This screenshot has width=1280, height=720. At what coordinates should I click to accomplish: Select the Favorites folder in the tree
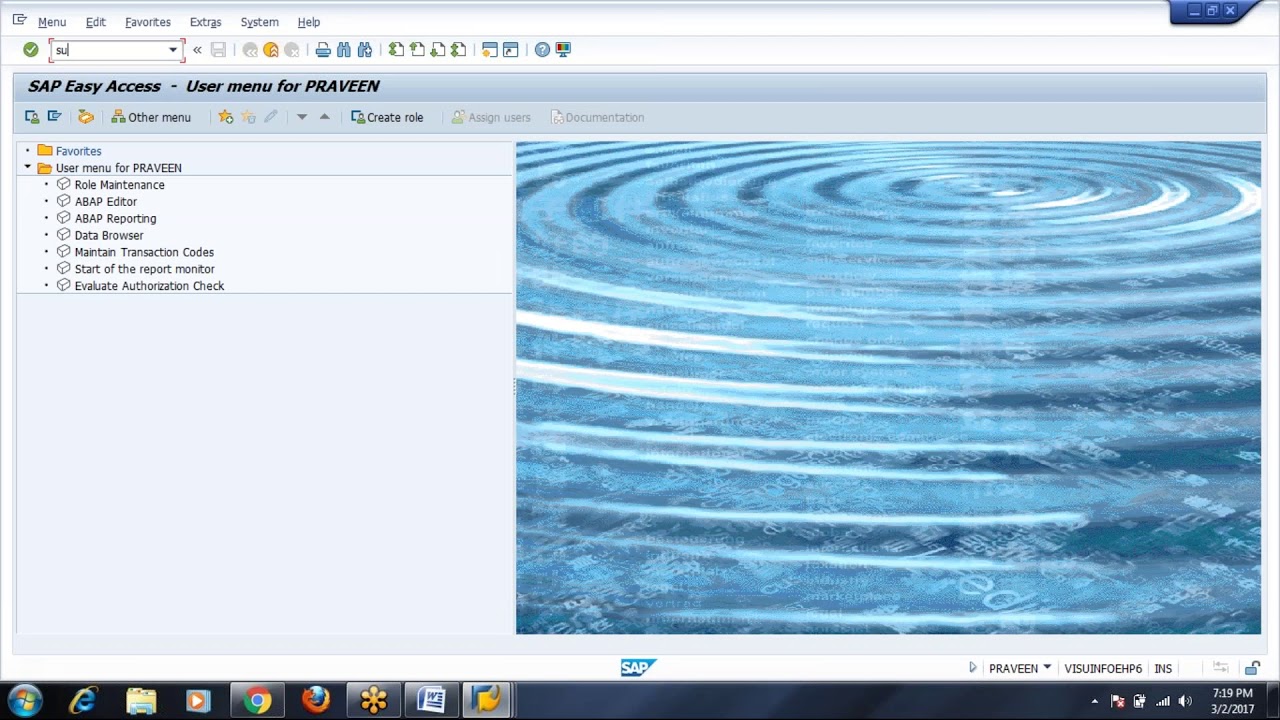[x=78, y=151]
